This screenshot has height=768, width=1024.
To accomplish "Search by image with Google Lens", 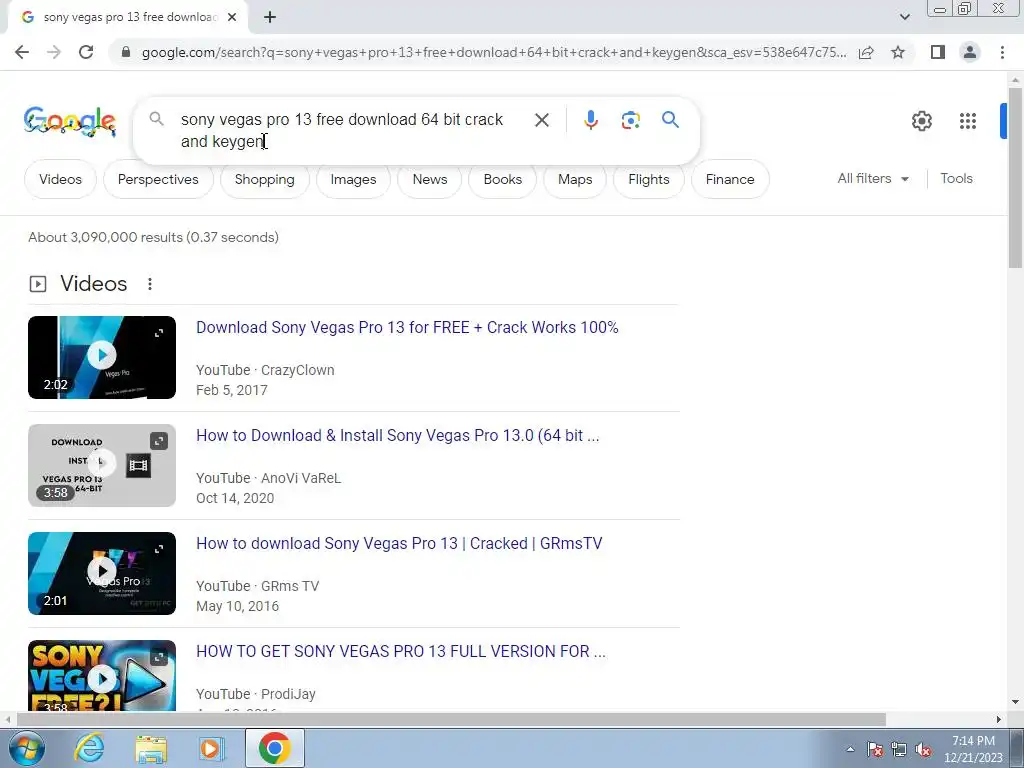I will (x=630, y=120).
